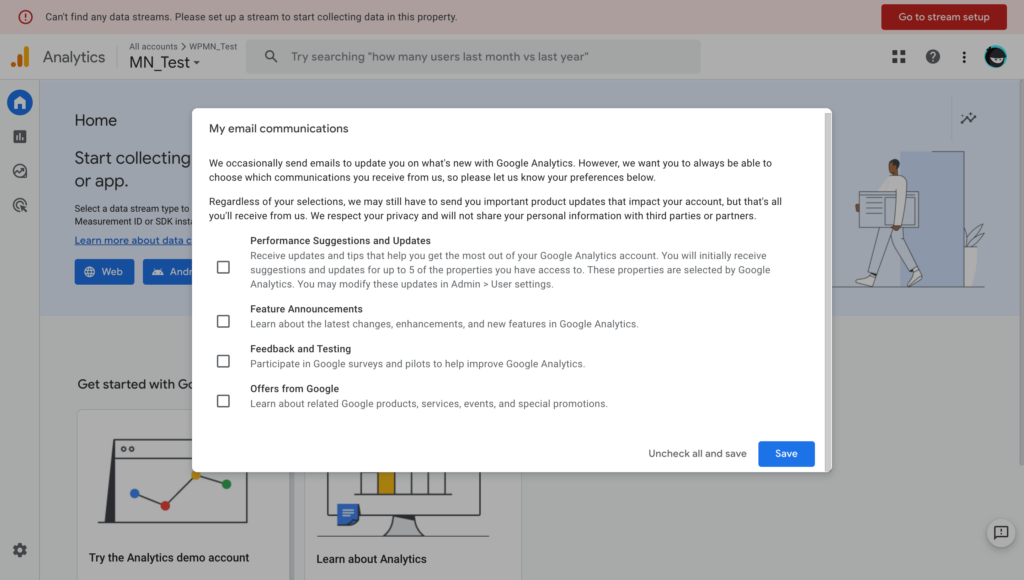This screenshot has width=1024, height=580.
Task: Click Uncheck all and save
Action: 697,453
